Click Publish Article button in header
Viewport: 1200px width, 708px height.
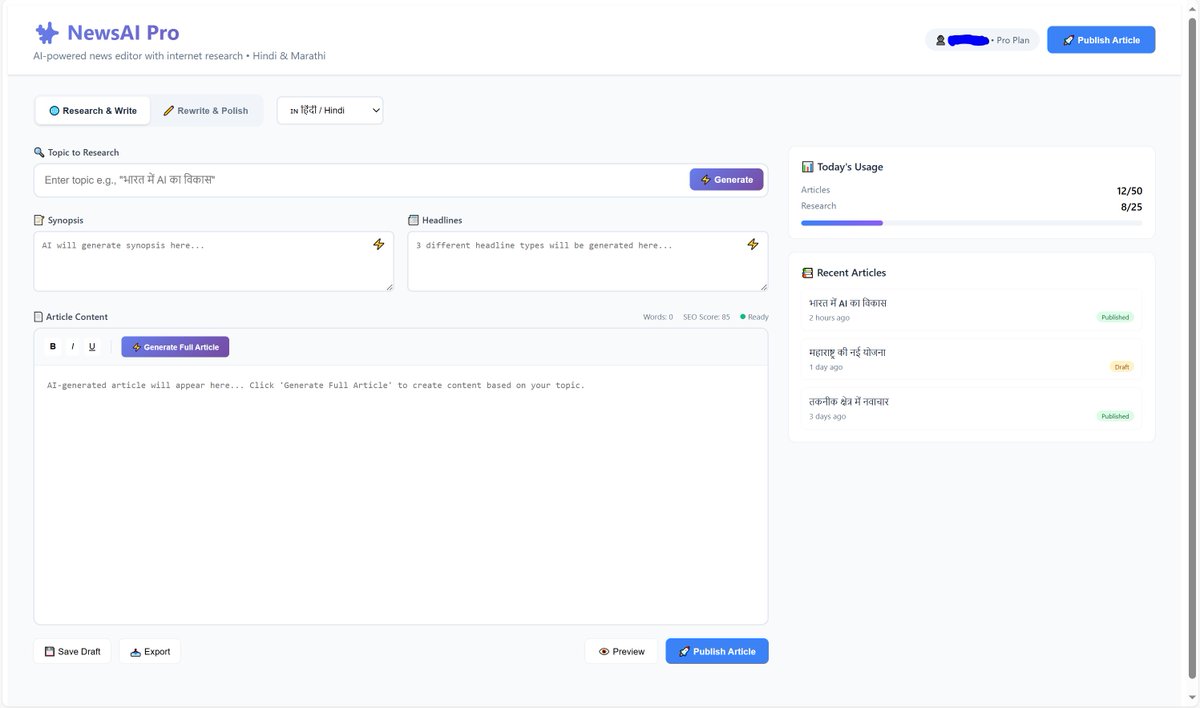pyautogui.click(x=1101, y=40)
